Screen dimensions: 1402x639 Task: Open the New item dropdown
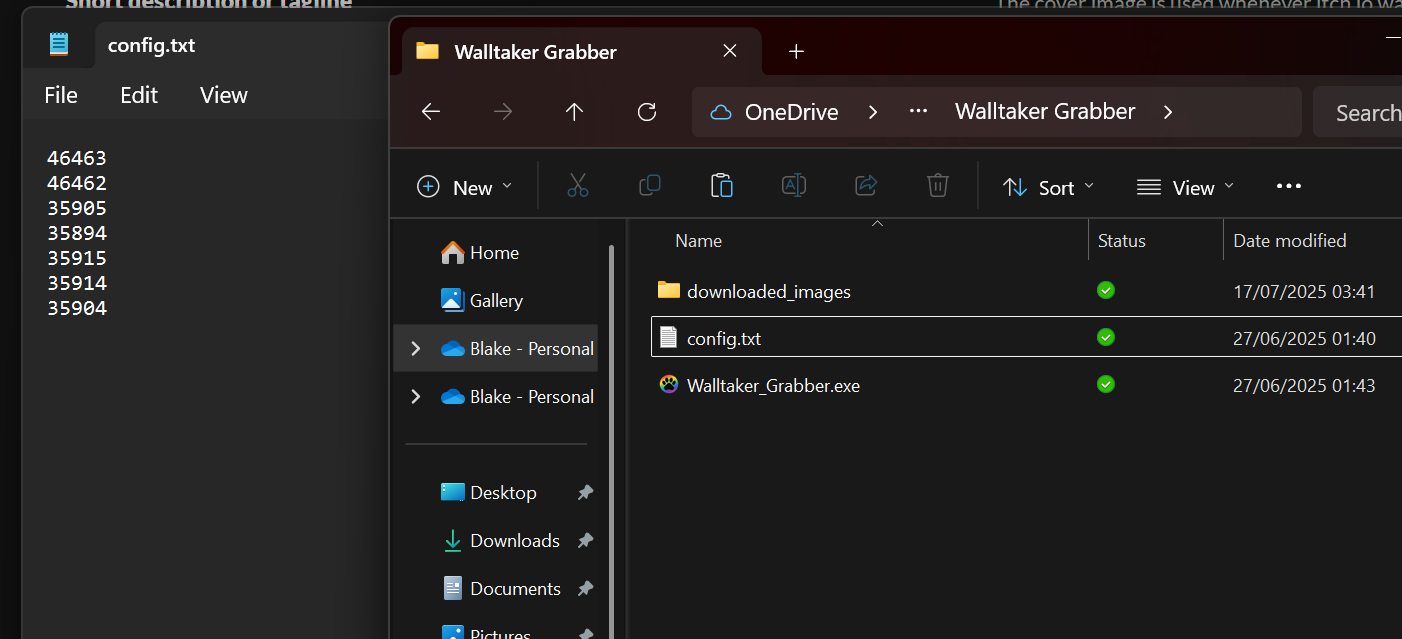pos(465,187)
